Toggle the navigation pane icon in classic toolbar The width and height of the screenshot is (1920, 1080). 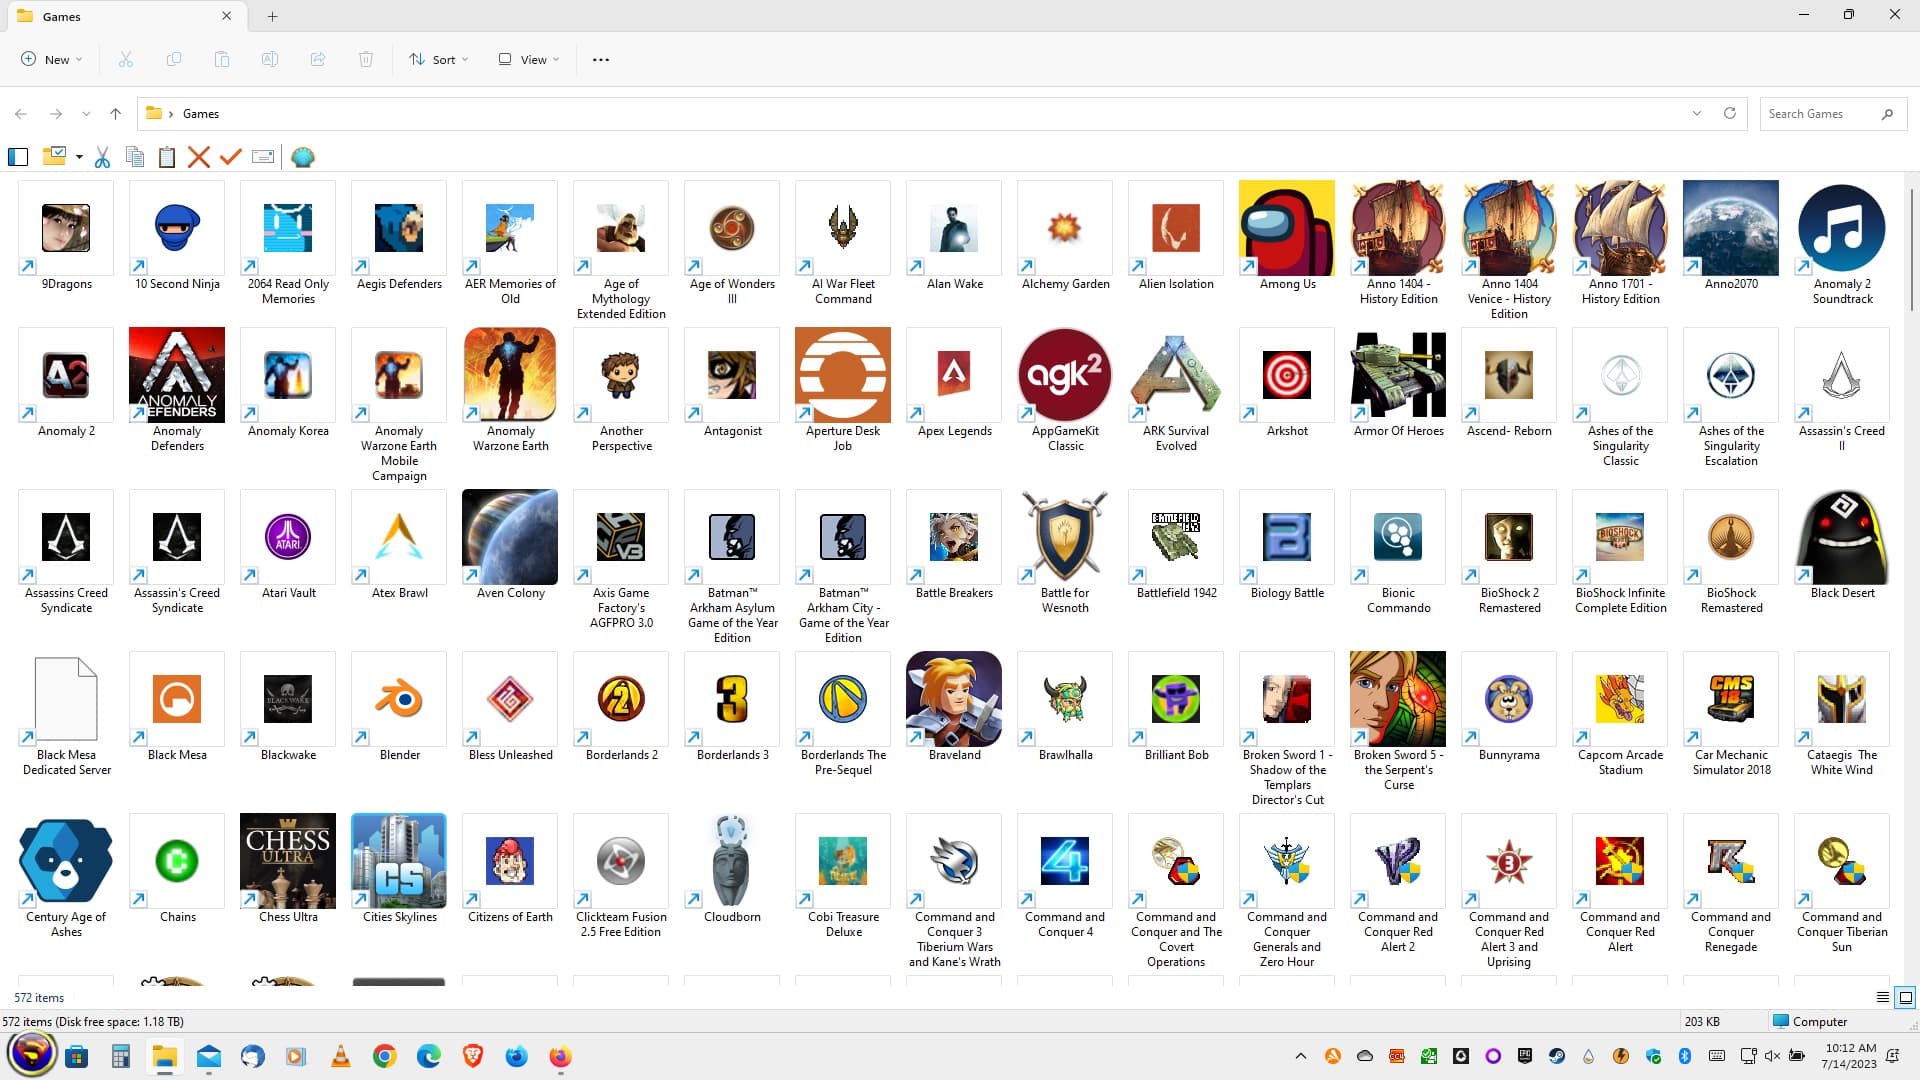coord(18,157)
